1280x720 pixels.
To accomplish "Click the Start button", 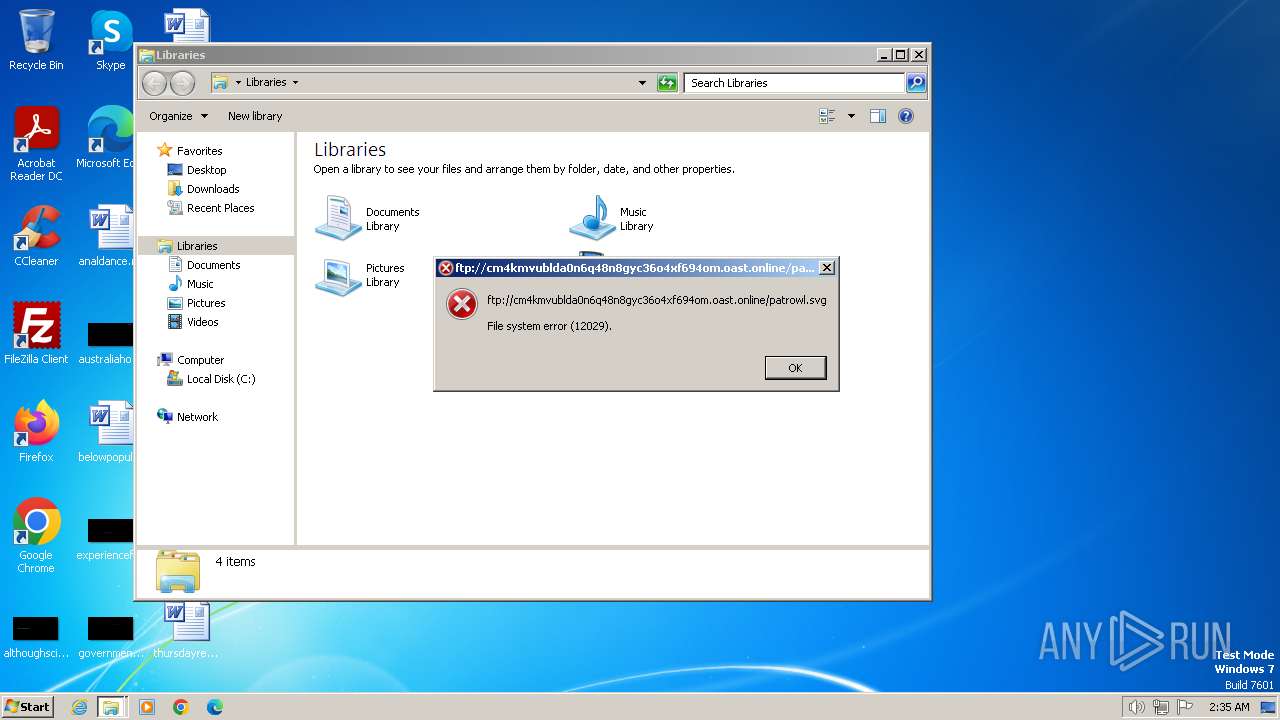I will pyautogui.click(x=27, y=706).
